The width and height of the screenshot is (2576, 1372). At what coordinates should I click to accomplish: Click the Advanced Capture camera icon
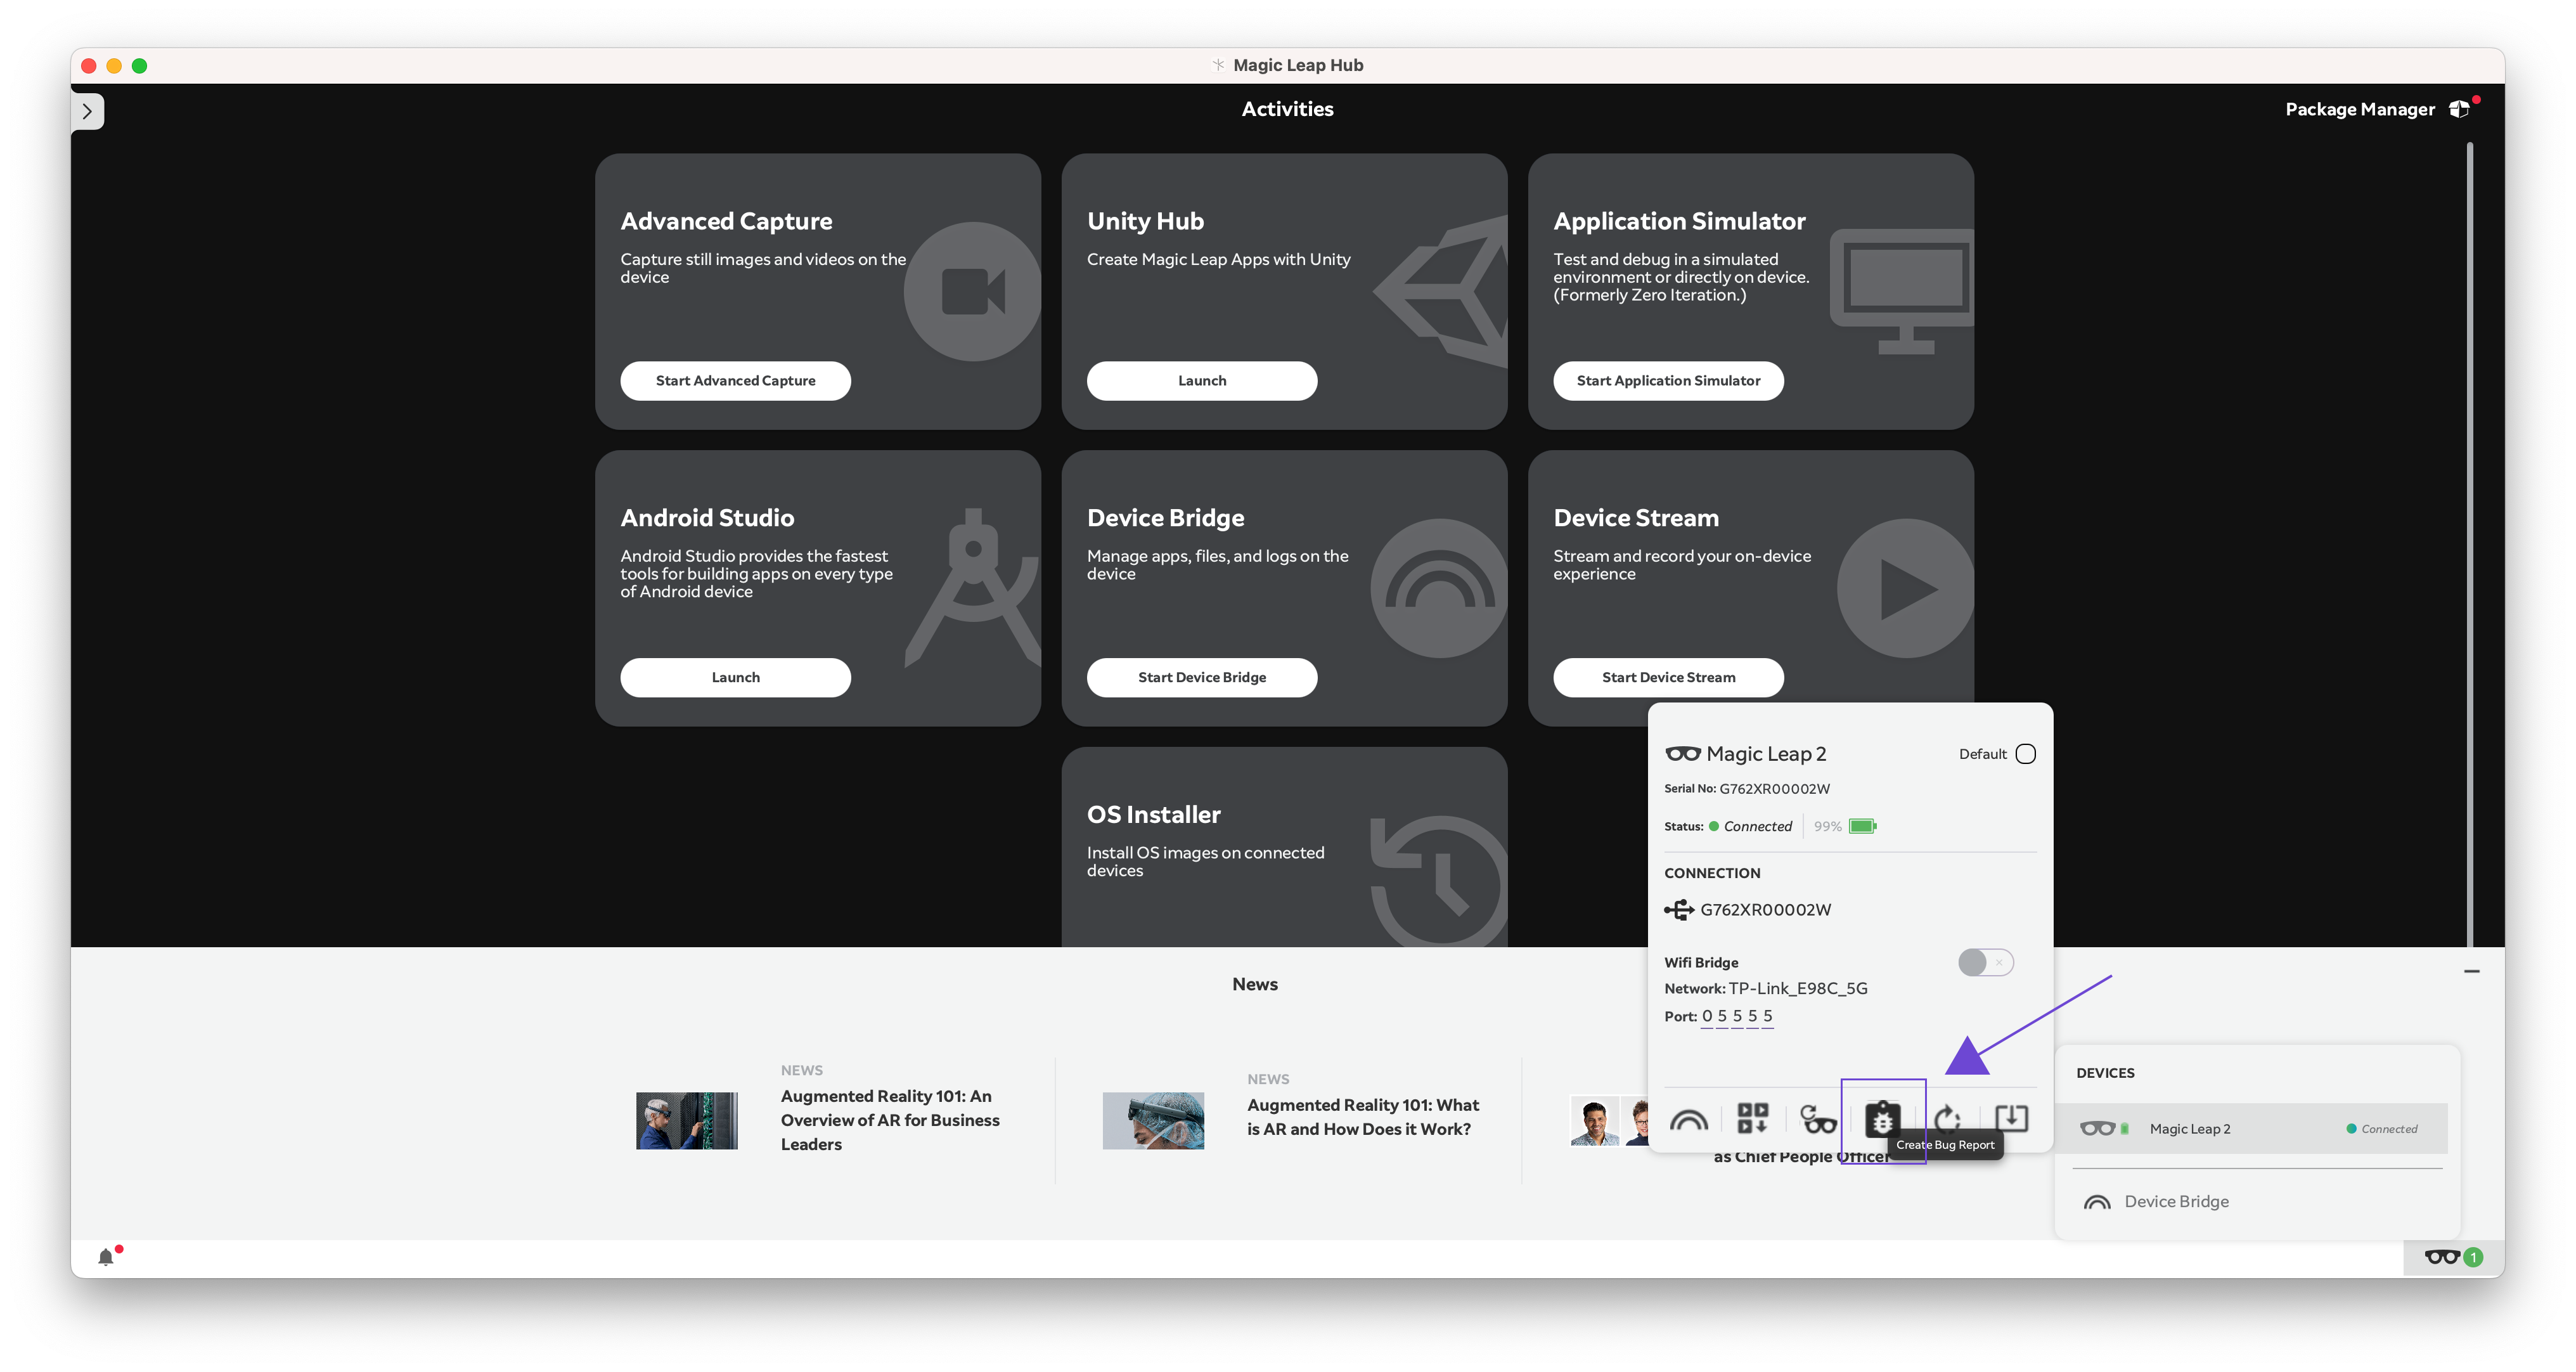[x=972, y=291]
